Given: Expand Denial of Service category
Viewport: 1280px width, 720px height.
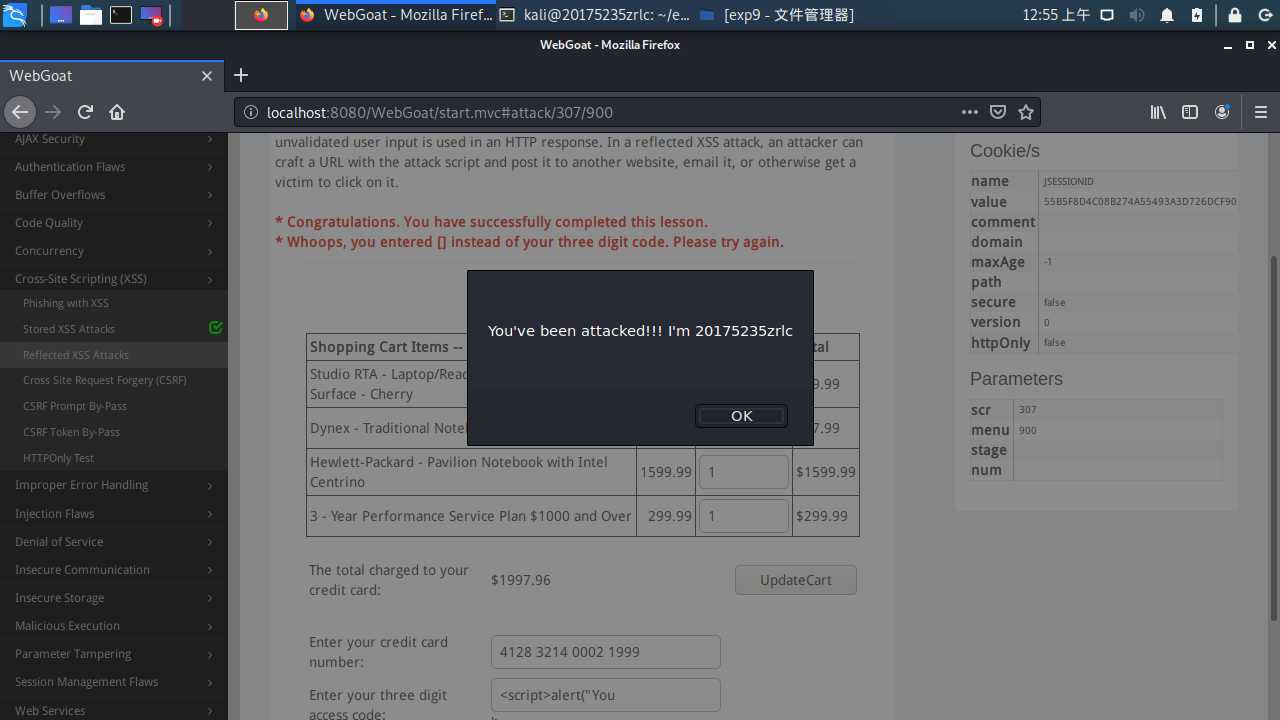Looking at the screenshot, I should point(114,542).
